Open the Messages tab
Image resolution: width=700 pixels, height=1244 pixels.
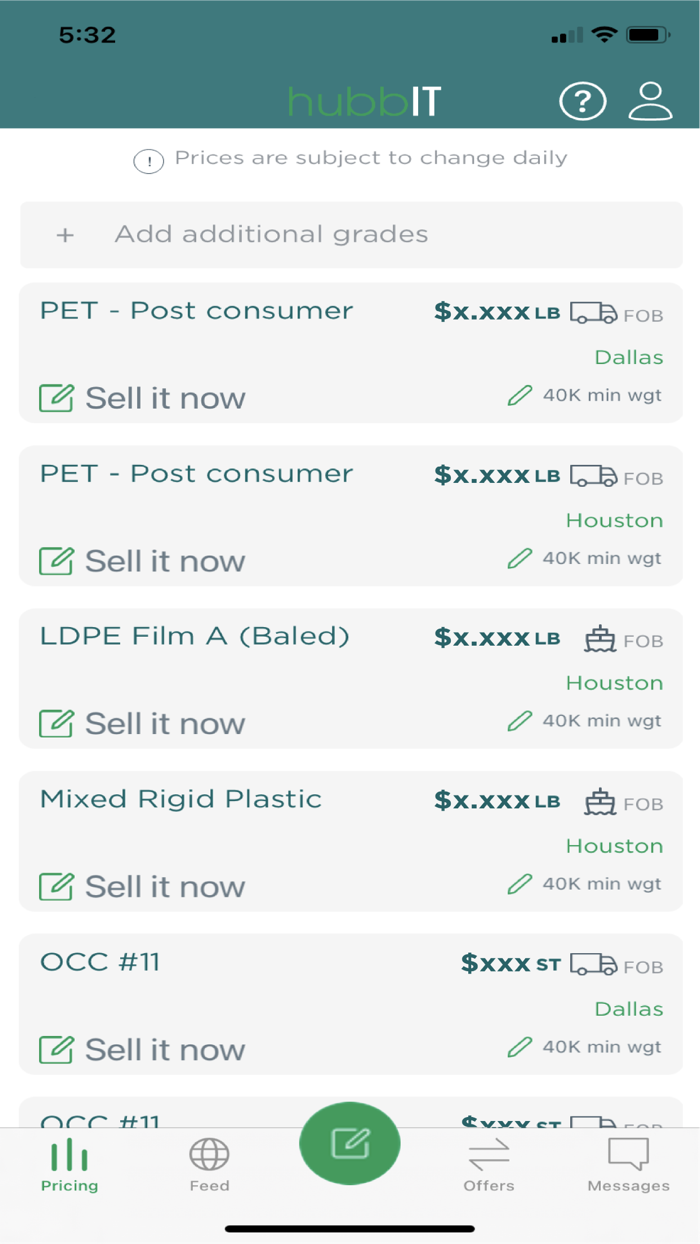[628, 1166]
